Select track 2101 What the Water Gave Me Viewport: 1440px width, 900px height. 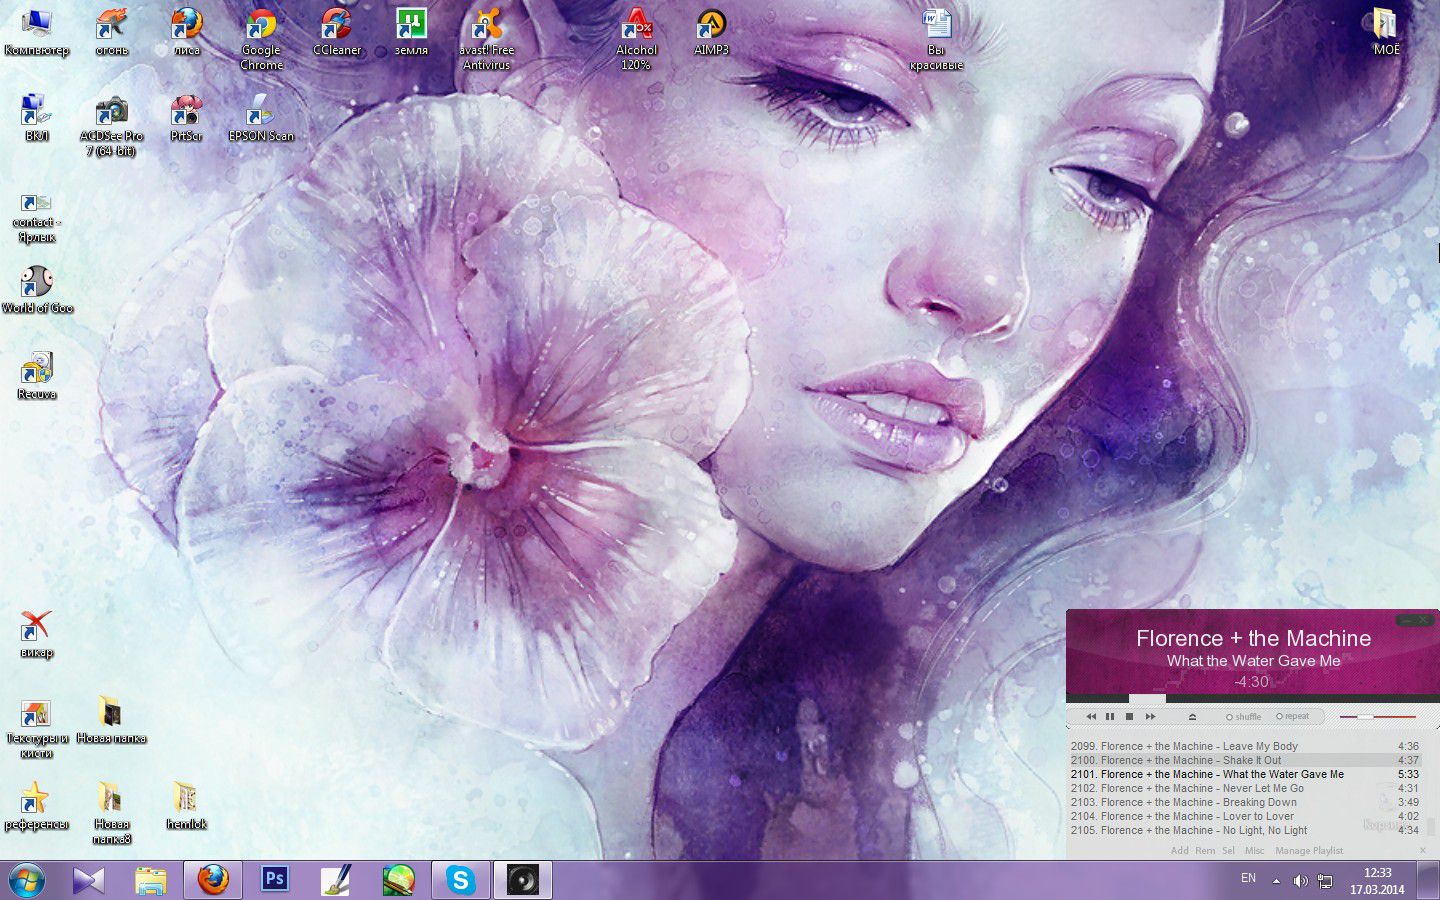coord(1245,774)
